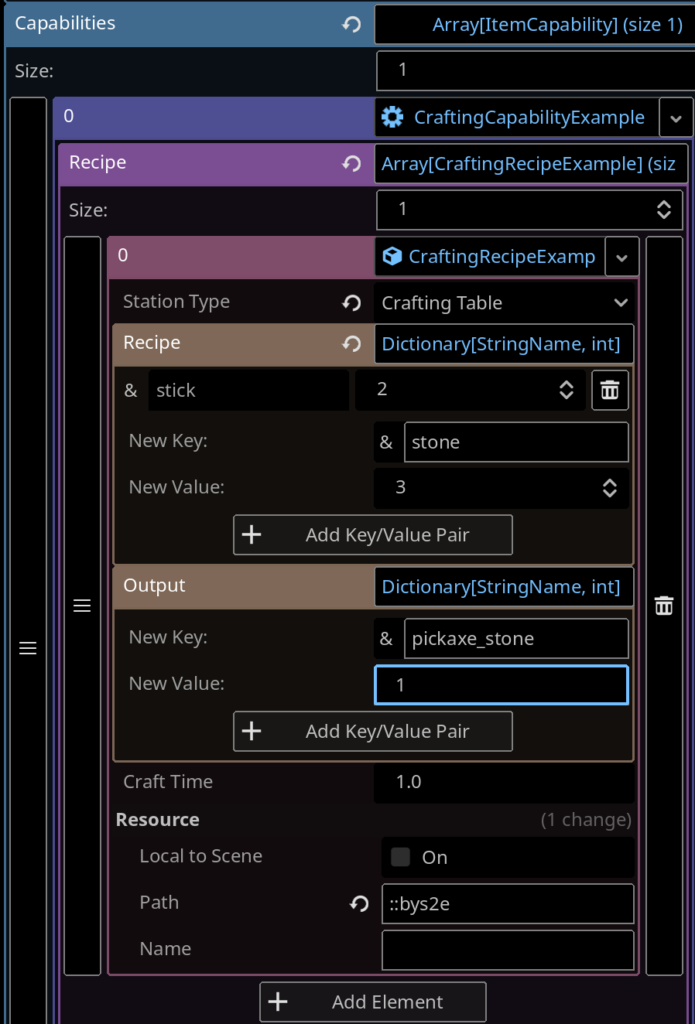Image resolution: width=695 pixels, height=1024 pixels.
Task: Expand the CraftingCapabilityExample resource dropdown arrow
Action: pos(676,118)
